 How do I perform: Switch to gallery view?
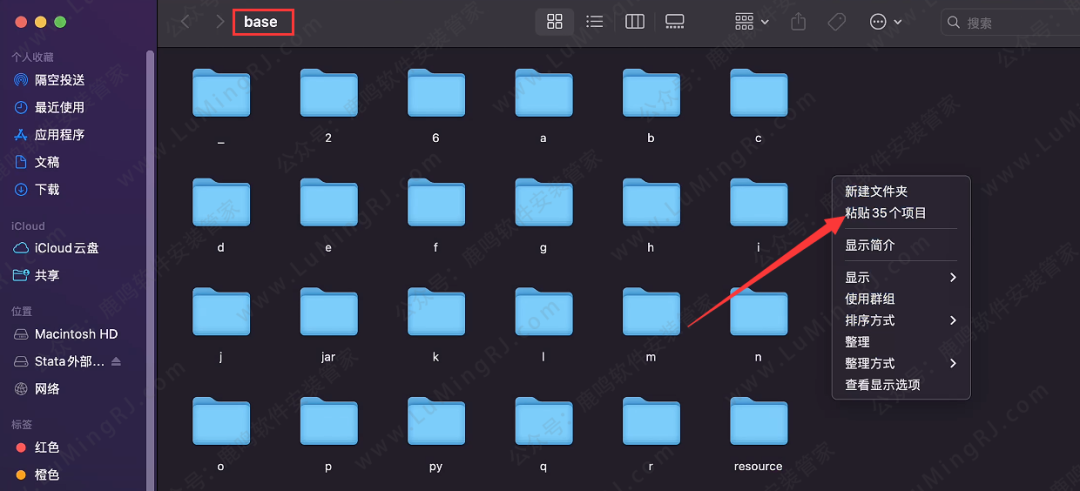[674, 22]
